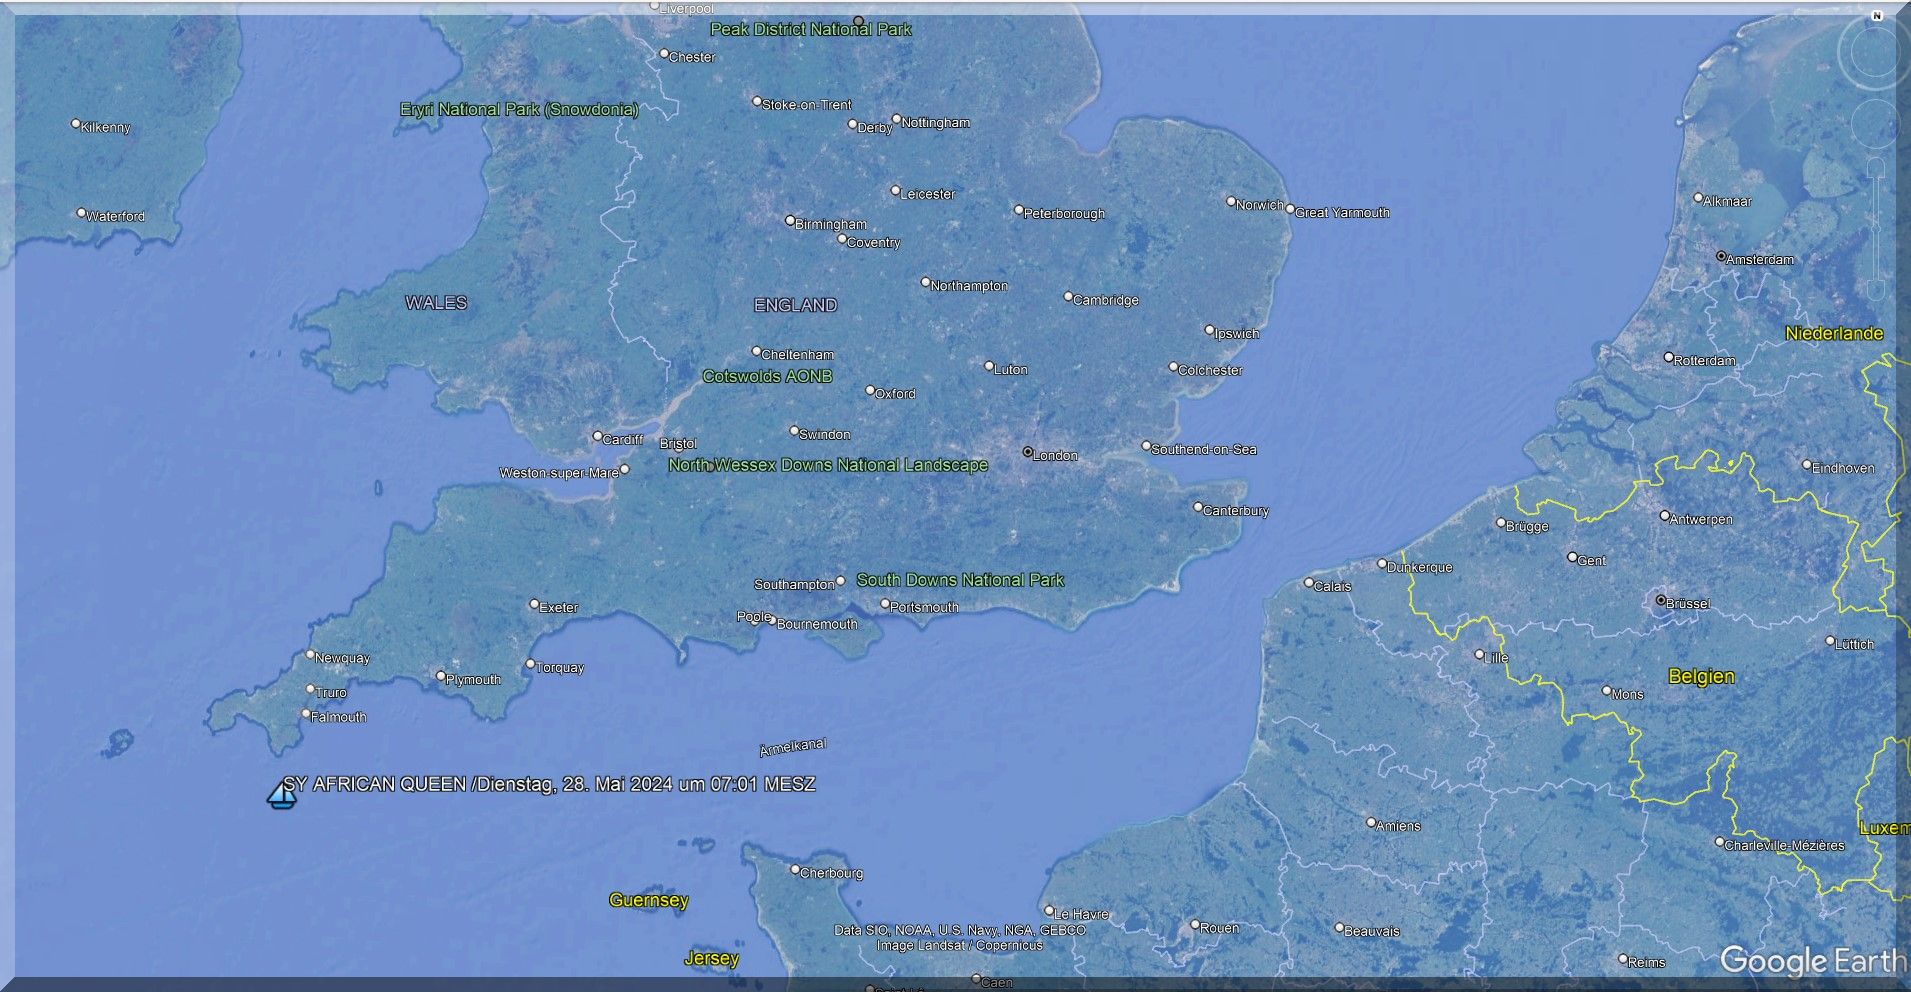Image resolution: width=1911 pixels, height=992 pixels.
Task: Click the North 'N' compass button
Action: [x=1877, y=16]
